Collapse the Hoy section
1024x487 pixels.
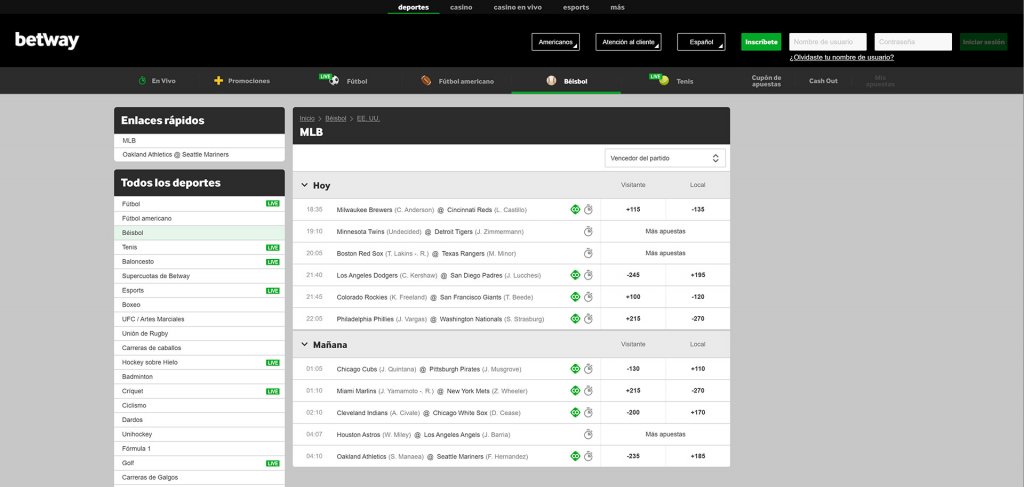[x=304, y=185]
